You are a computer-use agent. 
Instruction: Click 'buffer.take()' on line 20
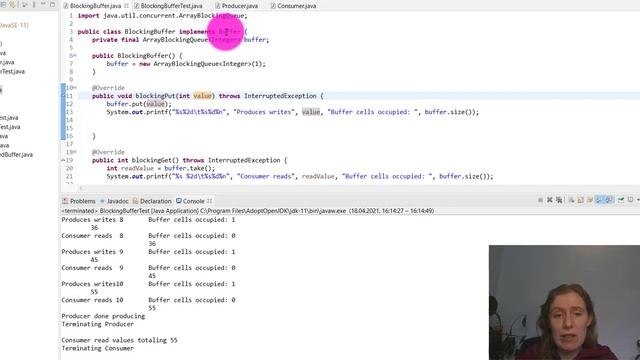189,168
